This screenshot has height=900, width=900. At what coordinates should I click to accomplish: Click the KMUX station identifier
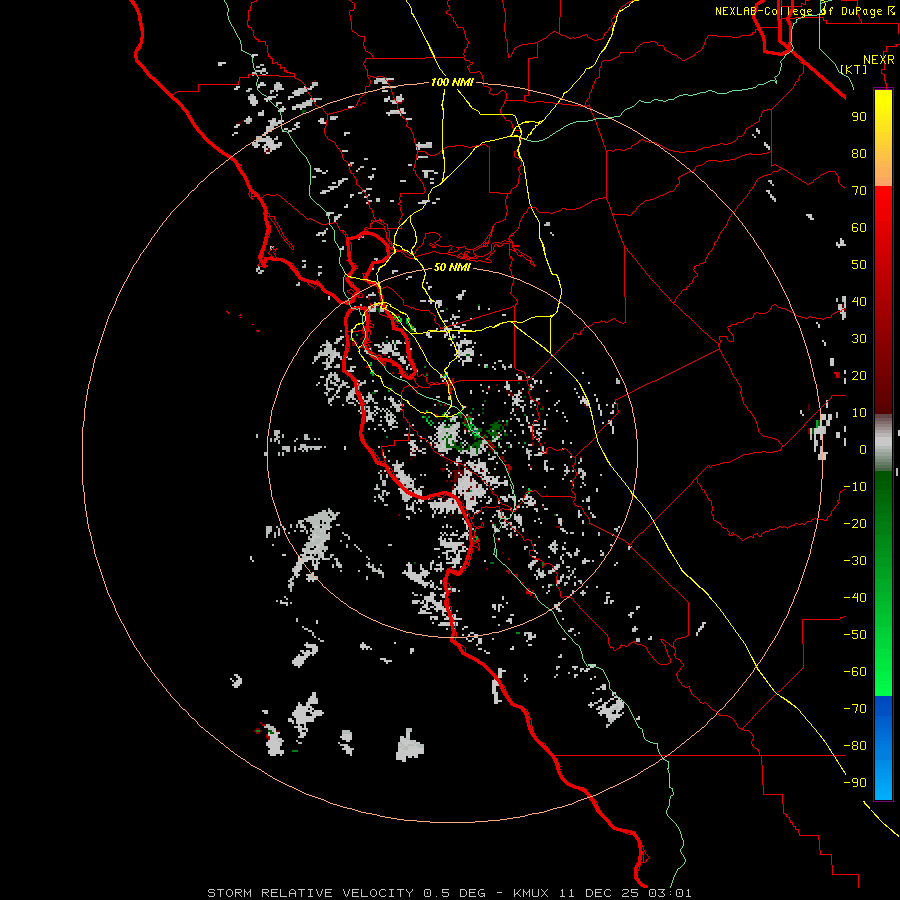(531, 893)
